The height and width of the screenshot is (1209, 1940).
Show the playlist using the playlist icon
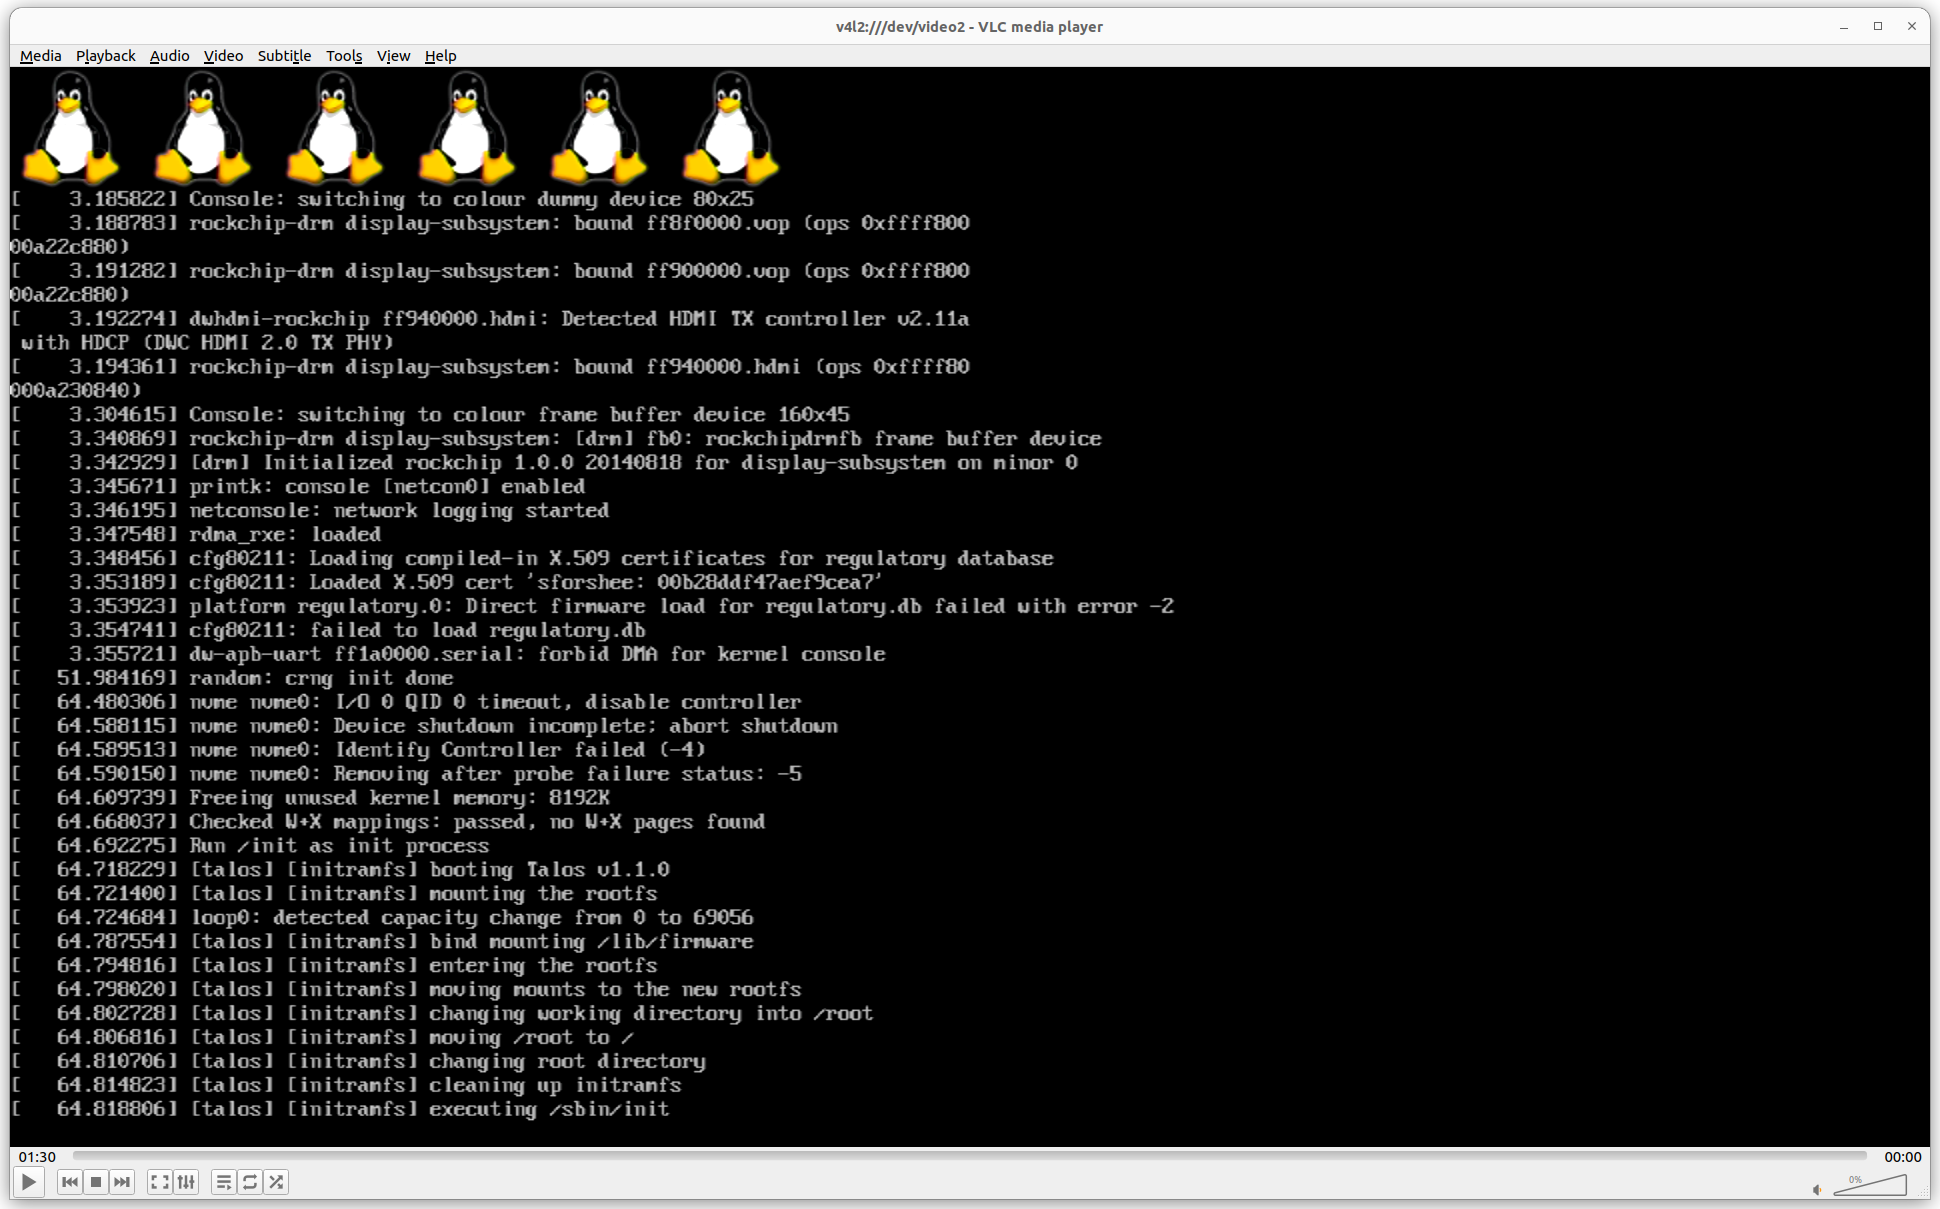[224, 1182]
